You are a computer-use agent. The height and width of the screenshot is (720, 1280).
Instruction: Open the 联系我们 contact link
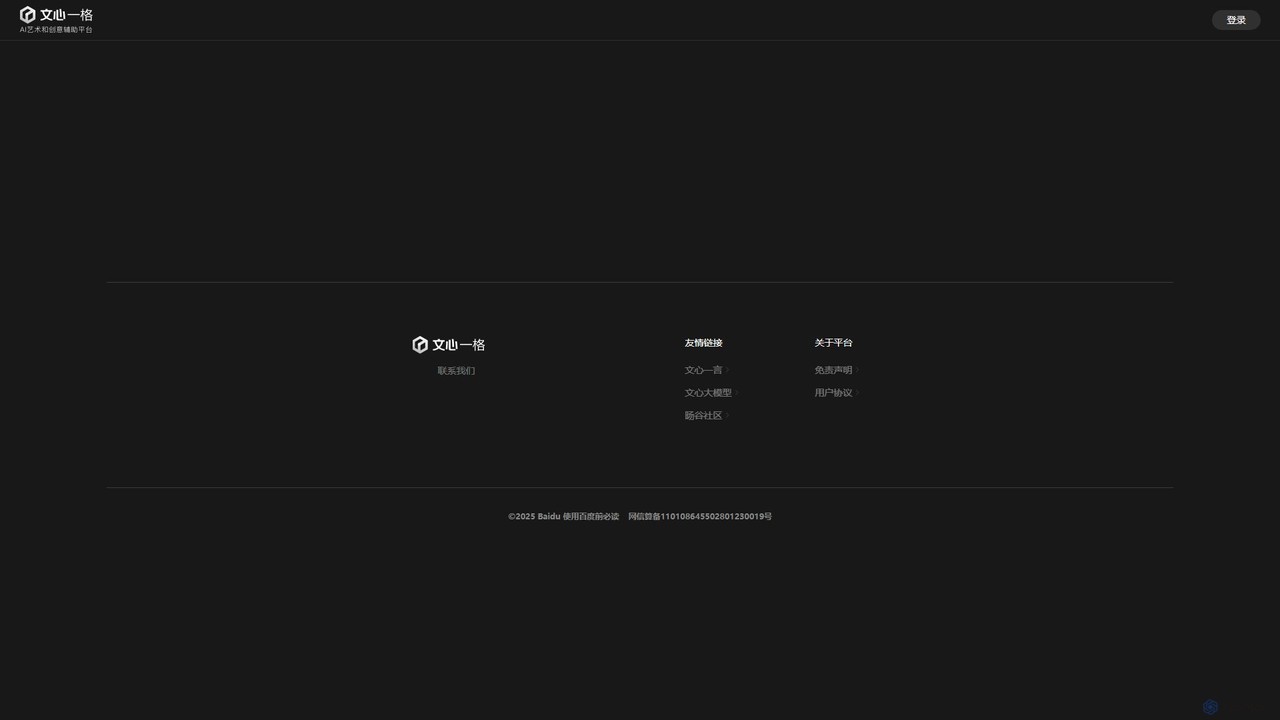point(456,371)
